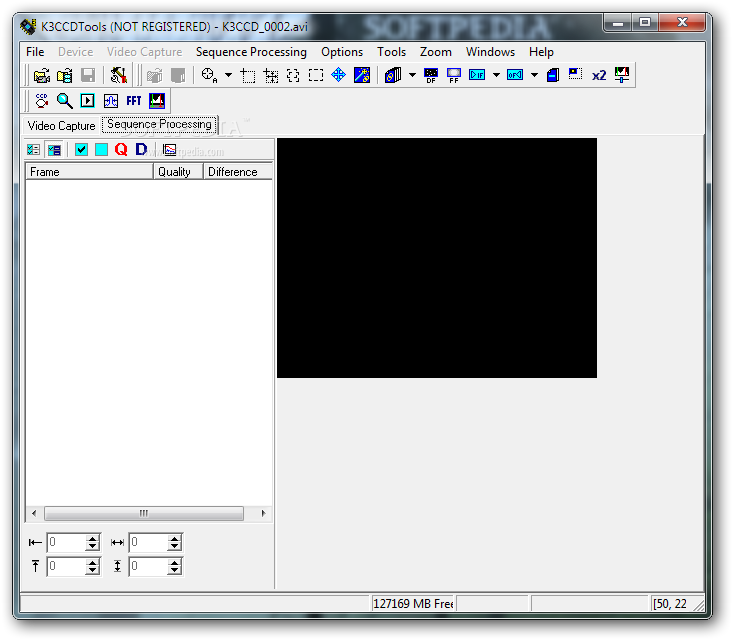733x640 pixels.
Task: Check all frames with the cyan checkmark button
Action: click(x=81, y=150)
